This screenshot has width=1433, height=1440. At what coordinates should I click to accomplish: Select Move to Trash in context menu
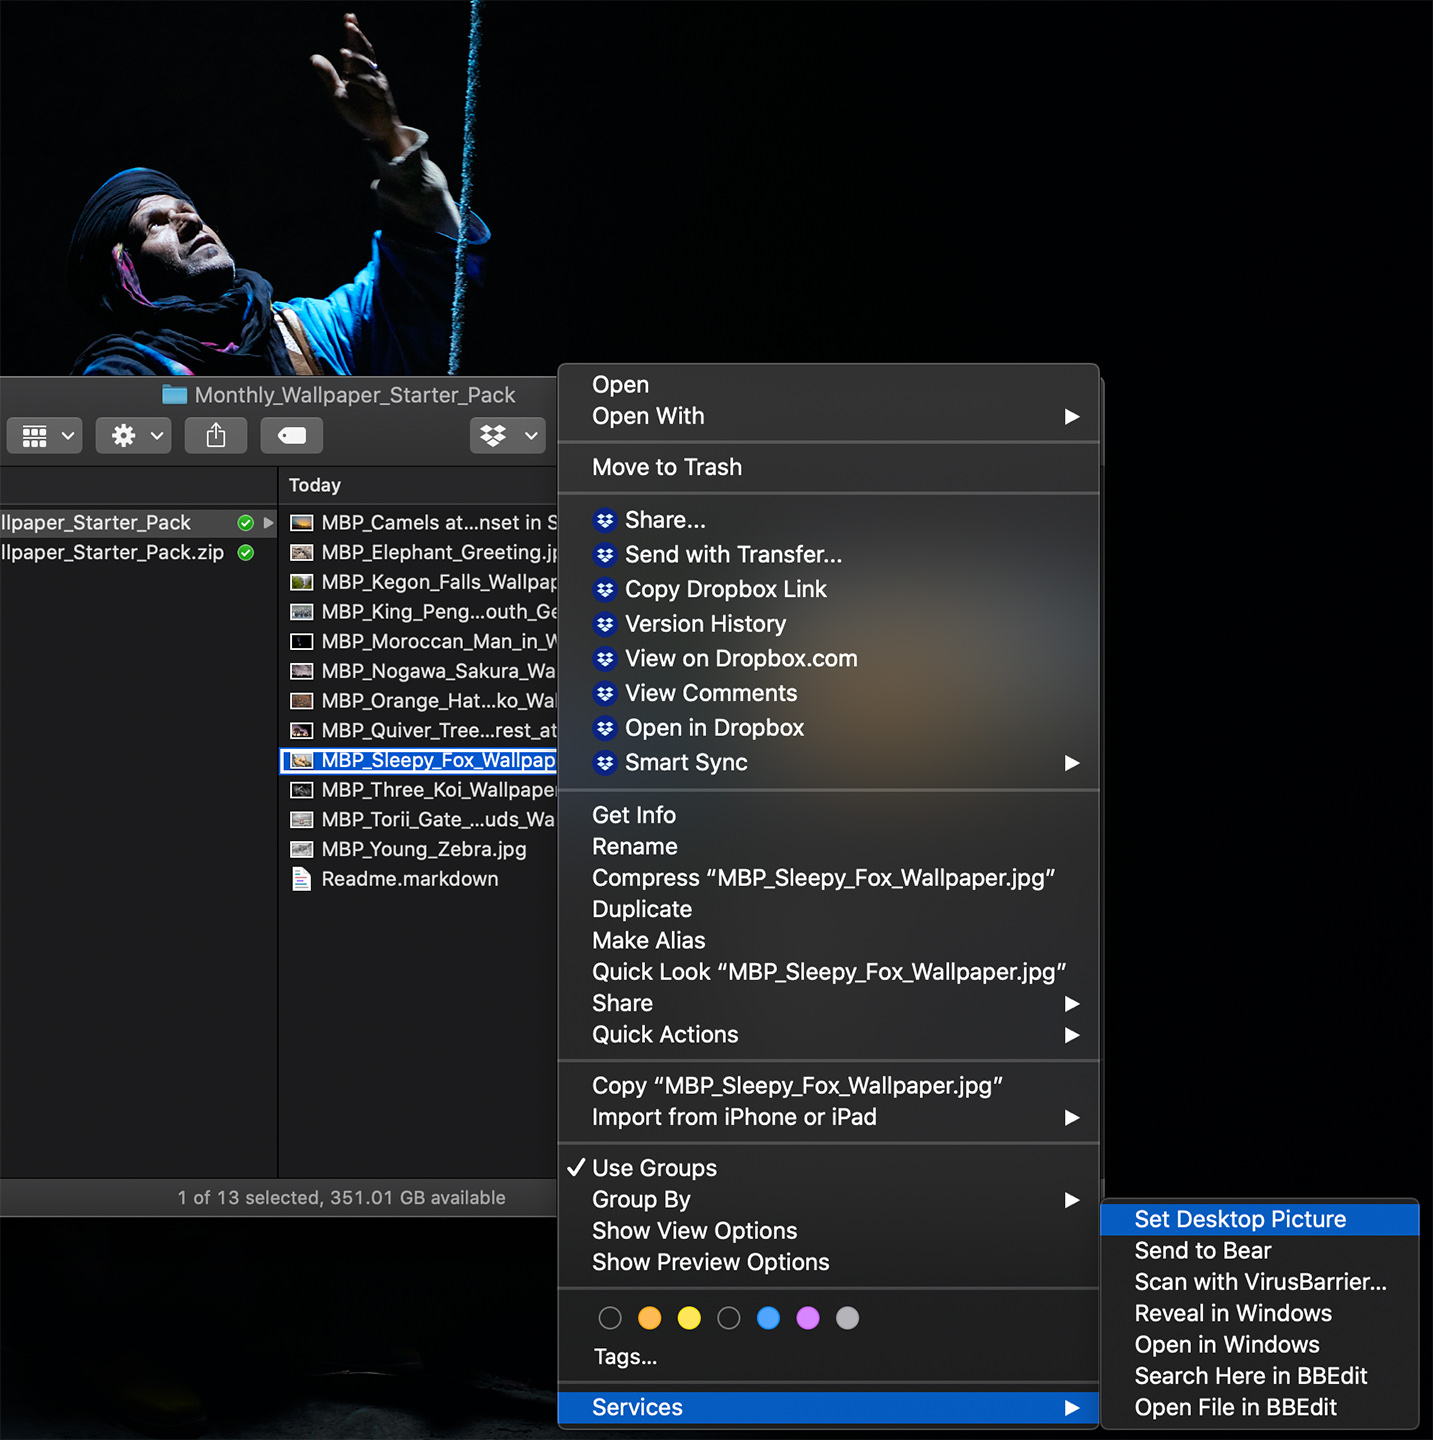click(x=667, y=467)
